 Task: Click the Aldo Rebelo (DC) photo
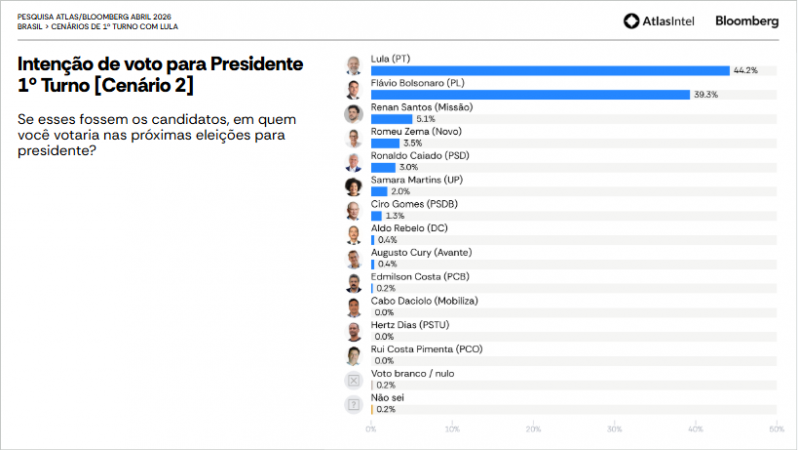tap(353, 234)
